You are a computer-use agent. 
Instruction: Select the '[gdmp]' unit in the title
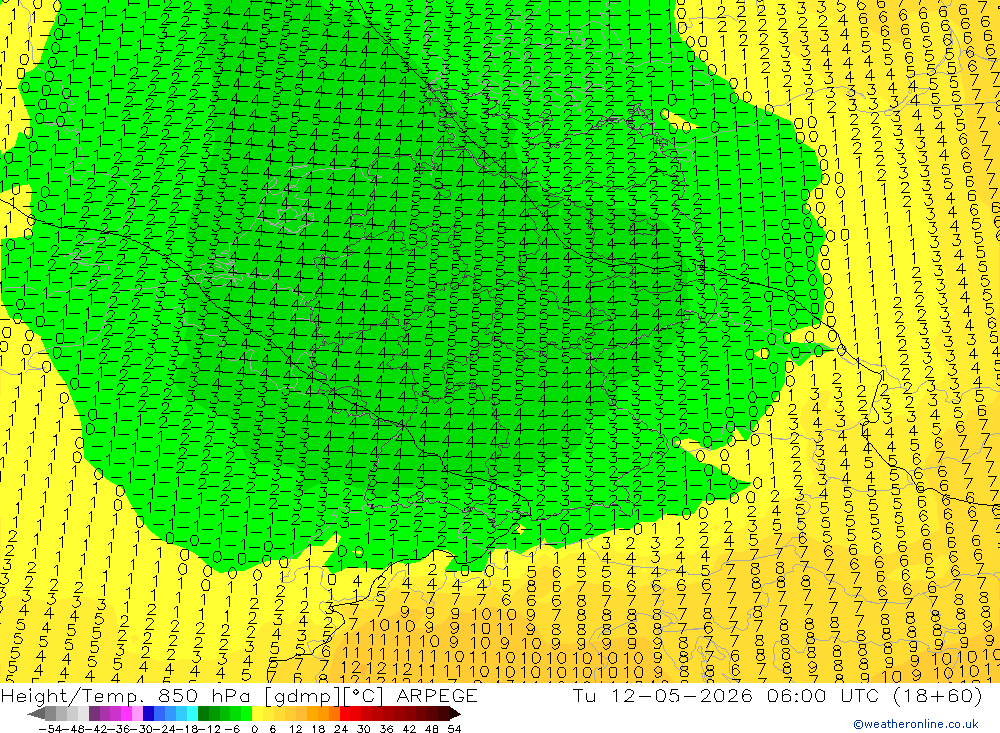[302, 695]
